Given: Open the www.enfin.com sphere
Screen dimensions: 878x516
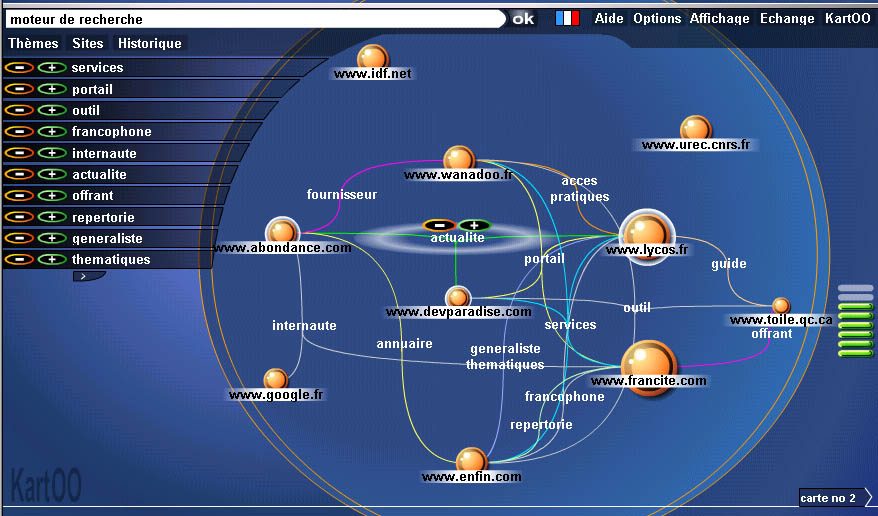Looking at the screenshot, I should click(x=471, y=460).
